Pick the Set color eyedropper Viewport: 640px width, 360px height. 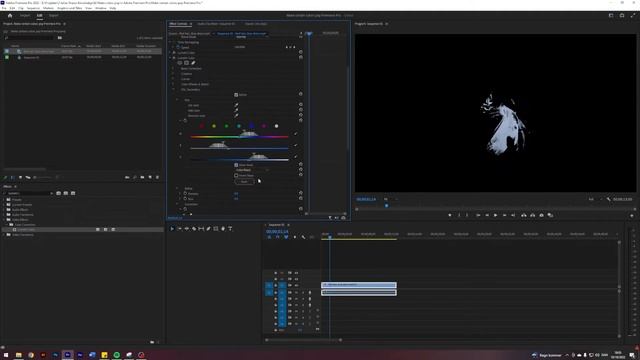tap(236, 105)
